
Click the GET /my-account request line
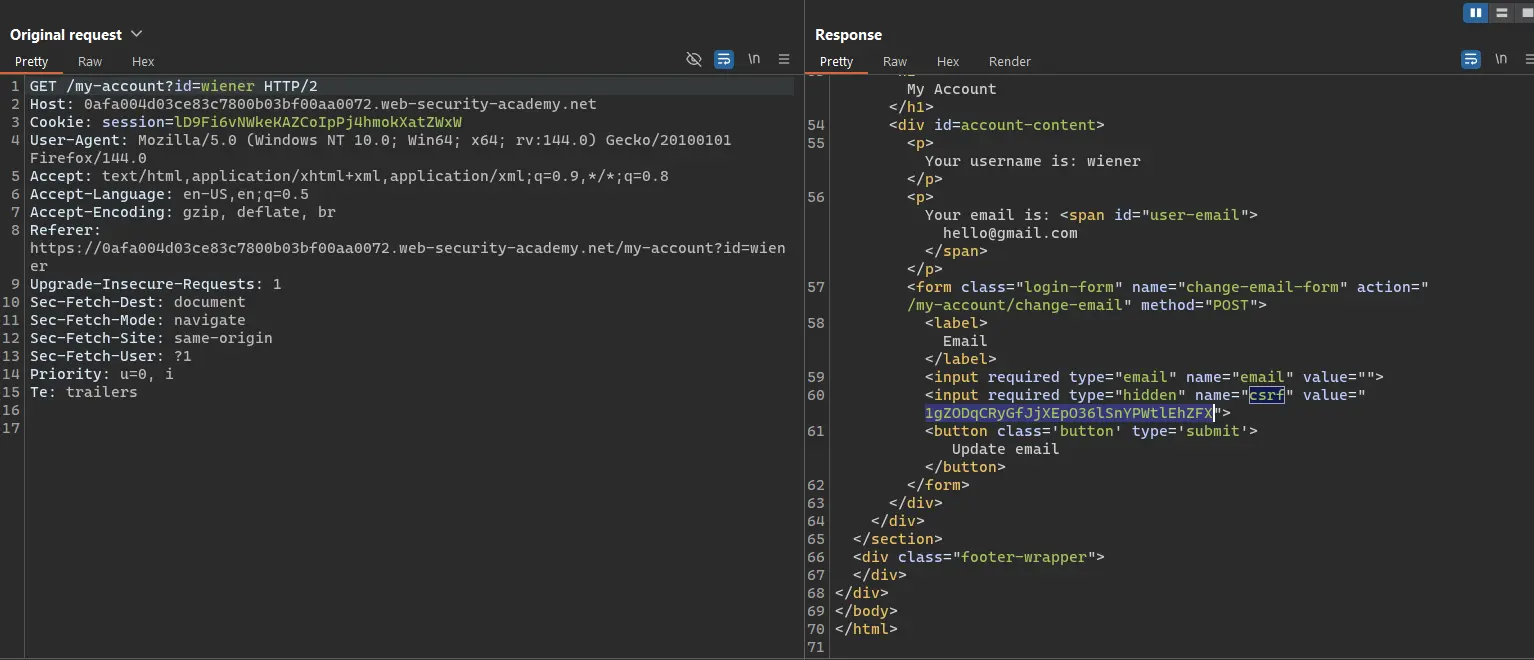pos(173,87)
